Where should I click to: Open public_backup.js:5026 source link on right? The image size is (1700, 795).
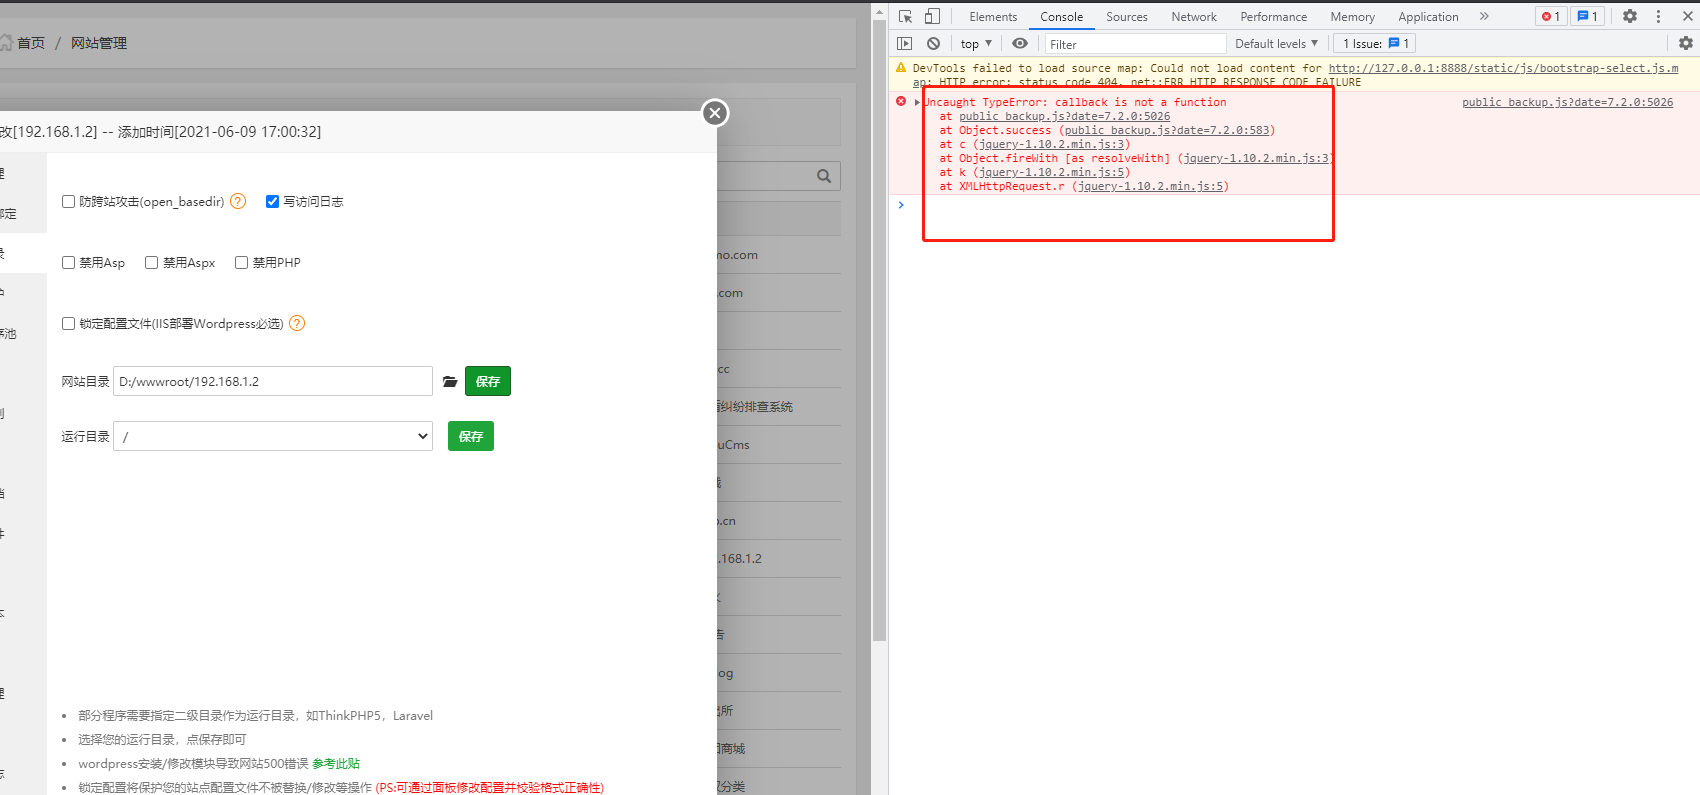pos(1567,102)
